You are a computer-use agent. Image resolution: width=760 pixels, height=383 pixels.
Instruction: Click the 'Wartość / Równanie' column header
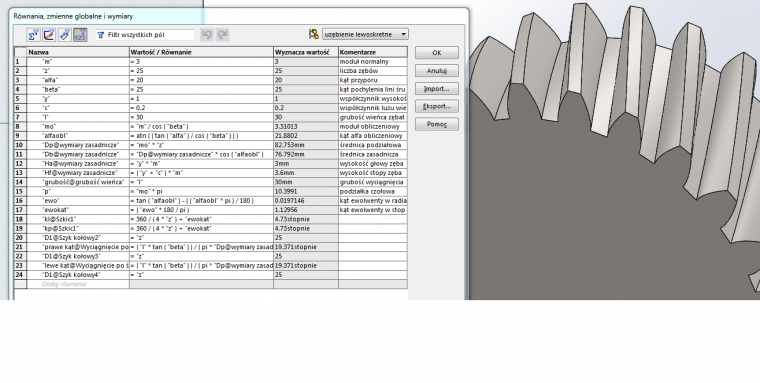(201, 52)
